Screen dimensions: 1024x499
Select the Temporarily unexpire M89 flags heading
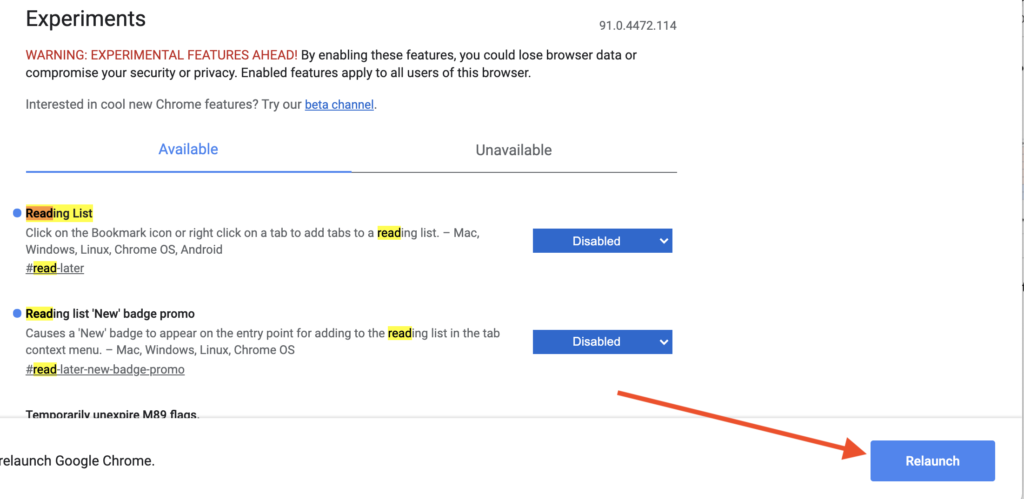112,414
